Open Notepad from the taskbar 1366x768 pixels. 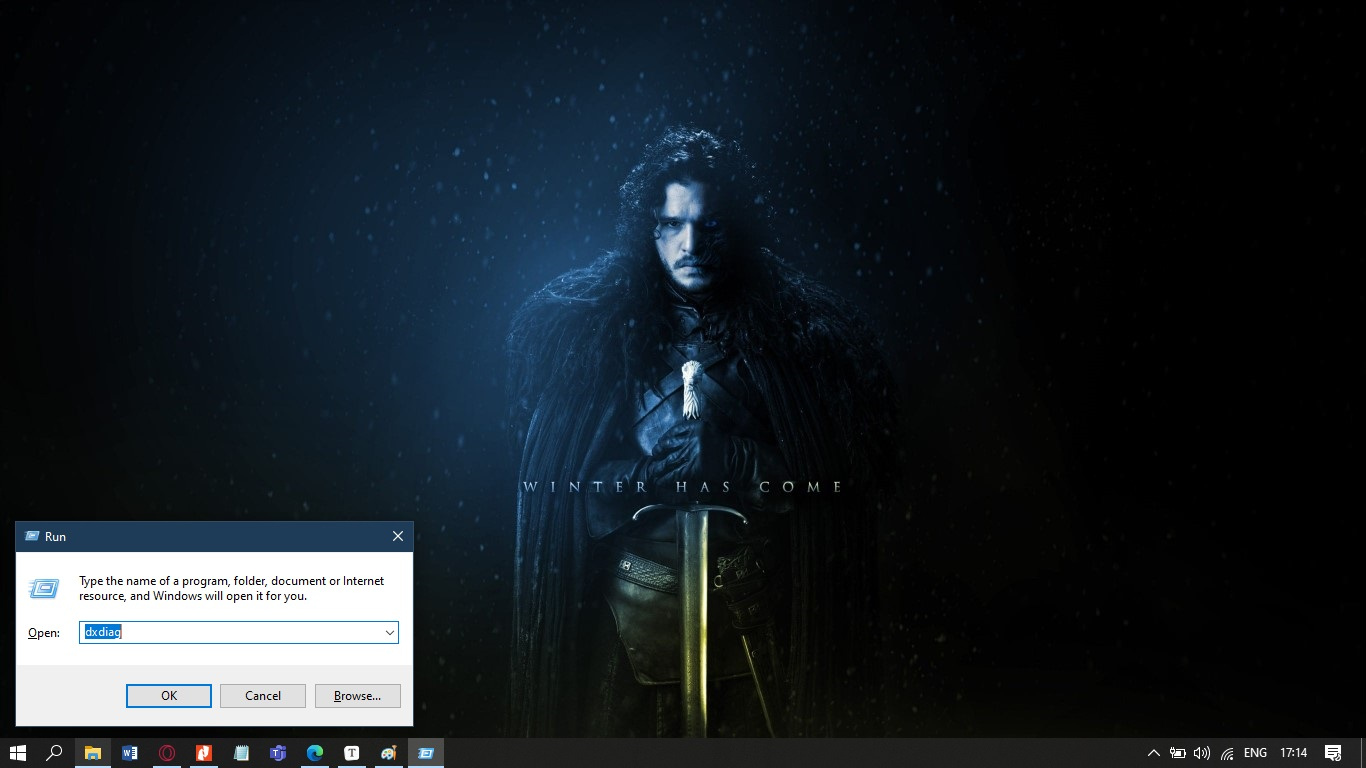[x=241, y=753]
